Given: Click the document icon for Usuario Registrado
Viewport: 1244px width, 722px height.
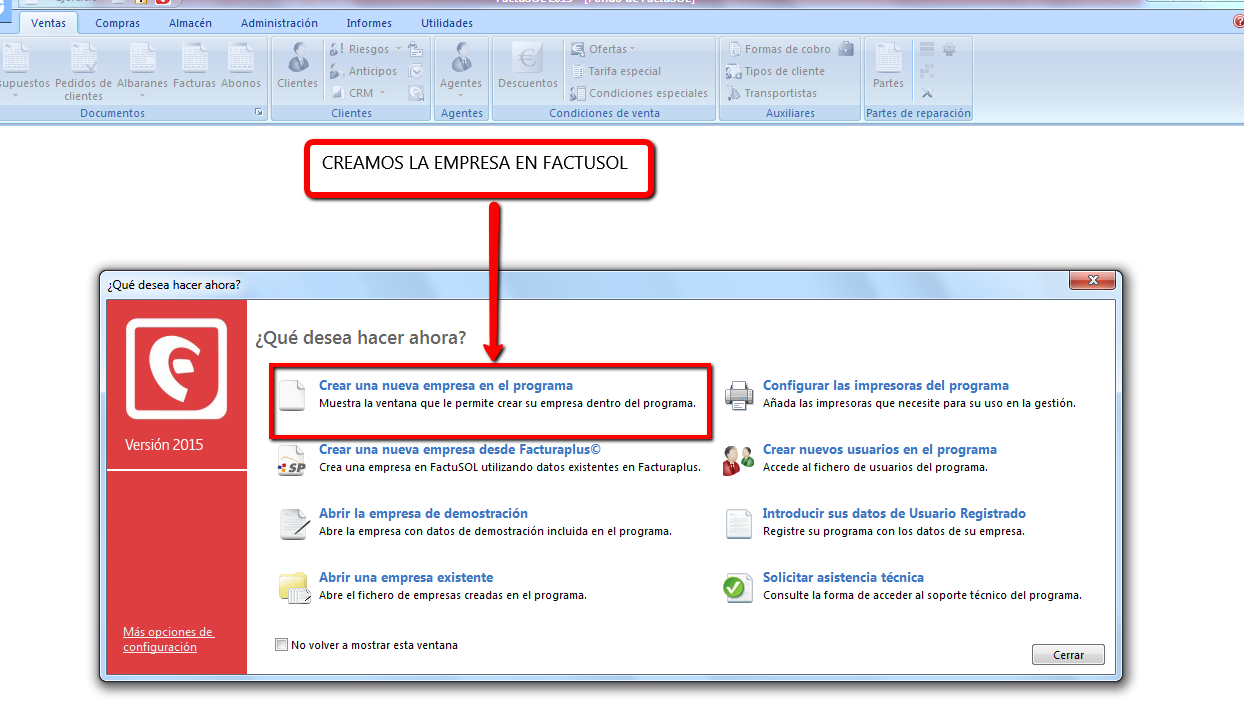Looking at the screenshot, I should 738,523.
